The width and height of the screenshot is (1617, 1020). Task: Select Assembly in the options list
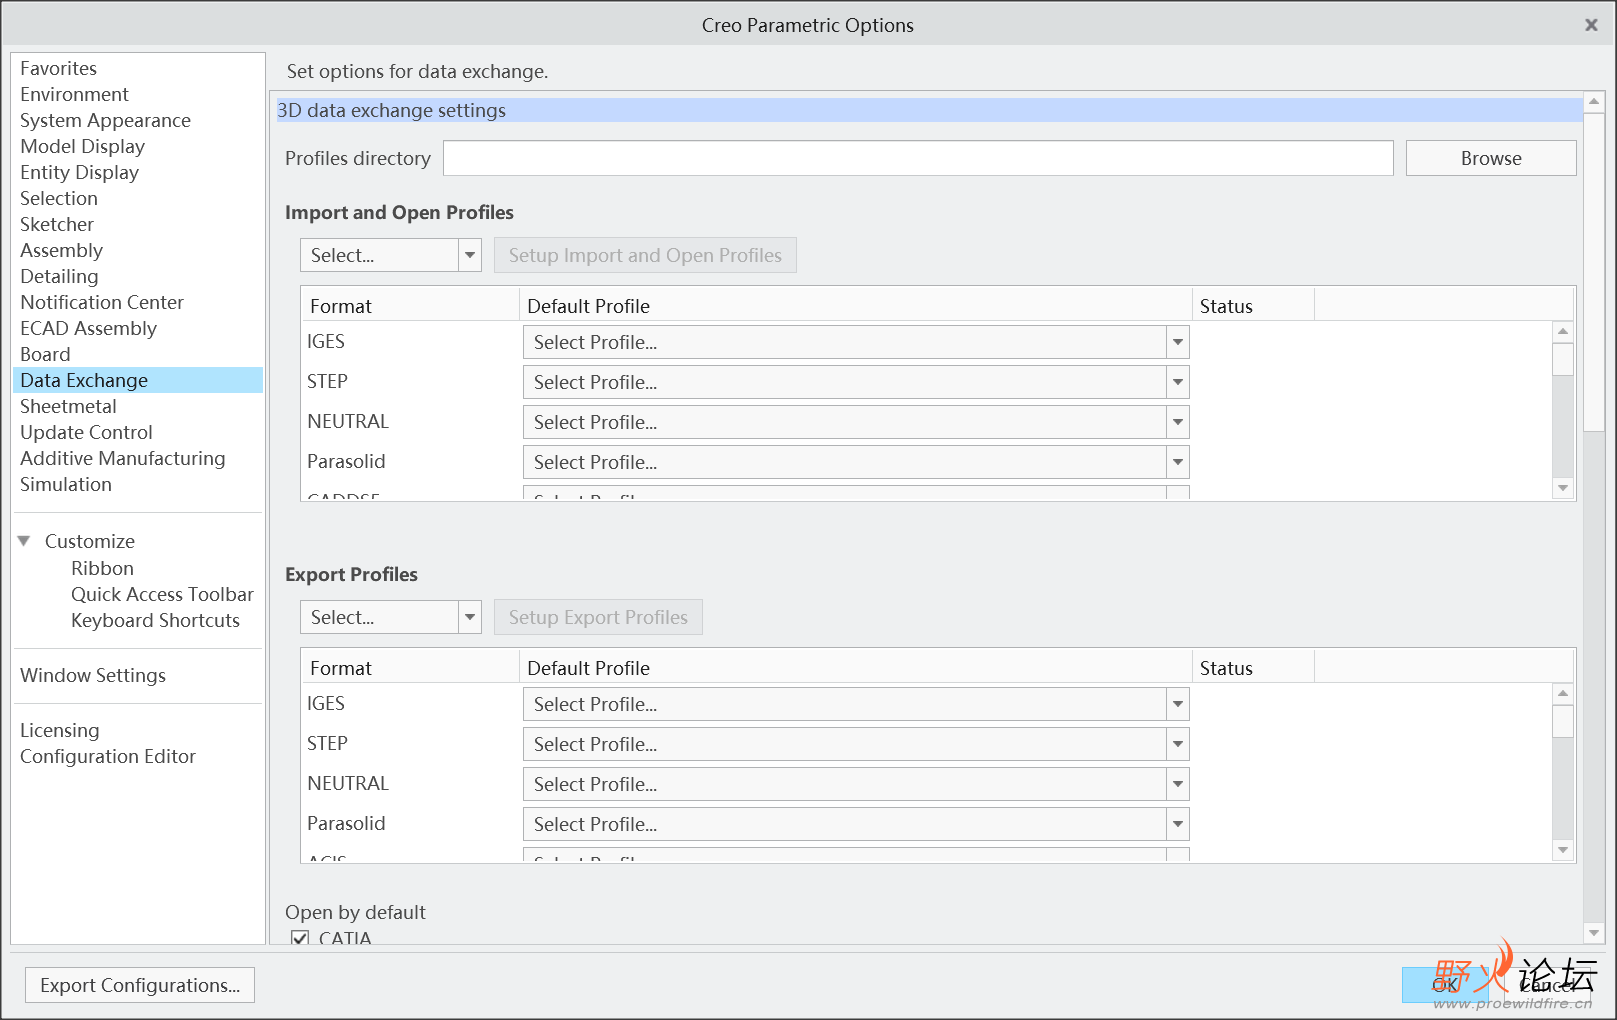pos(61,250)
